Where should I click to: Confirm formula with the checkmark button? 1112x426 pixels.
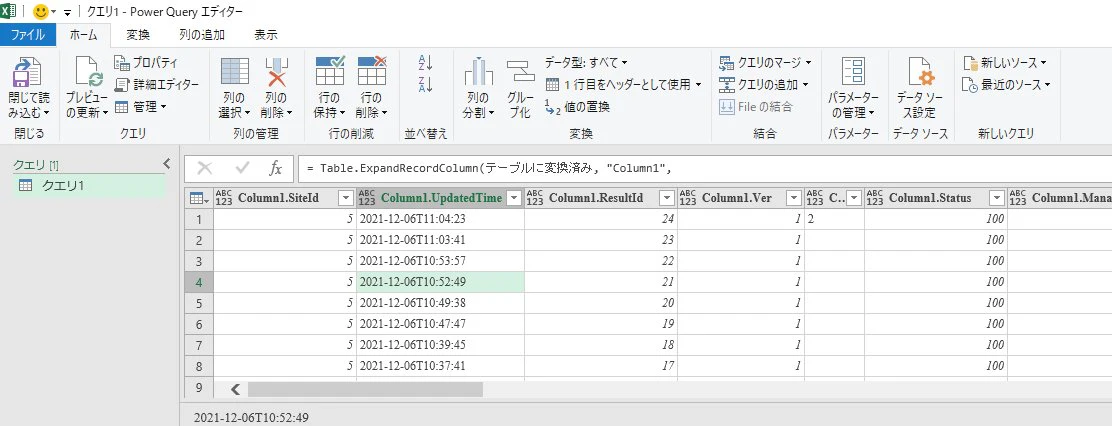(243, 168)
